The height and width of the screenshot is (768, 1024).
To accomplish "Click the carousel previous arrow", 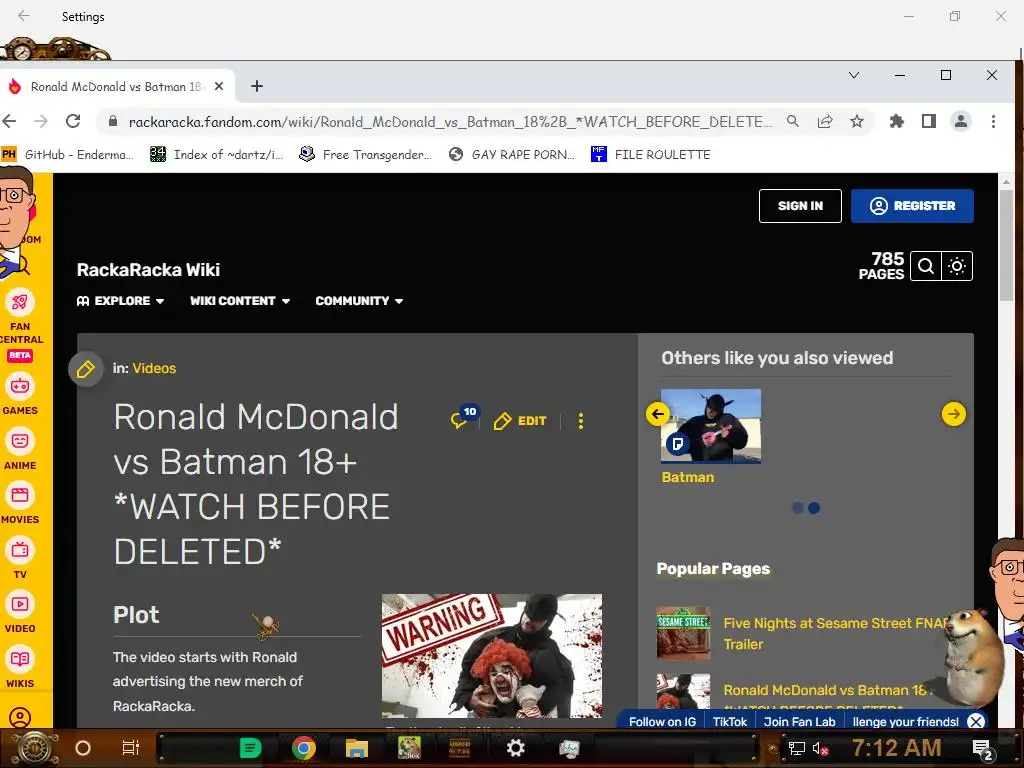I will (x=658, y=414).
